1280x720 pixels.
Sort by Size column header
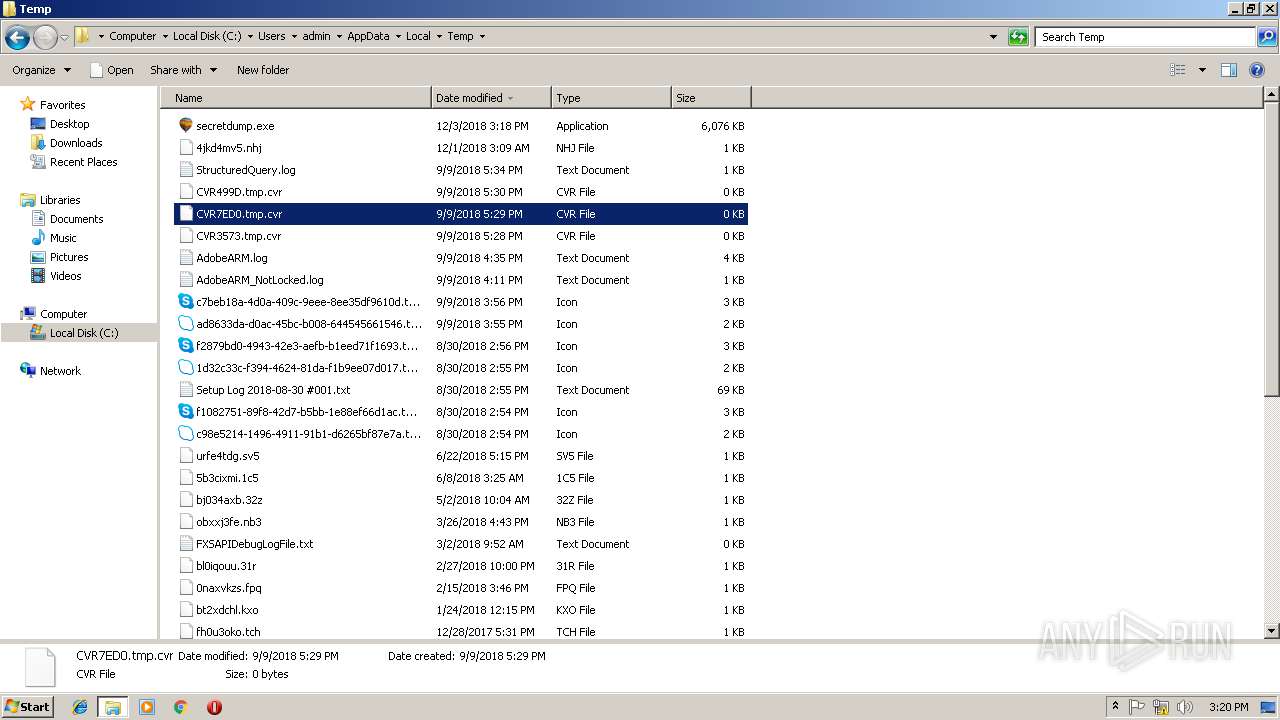(711, 98)
